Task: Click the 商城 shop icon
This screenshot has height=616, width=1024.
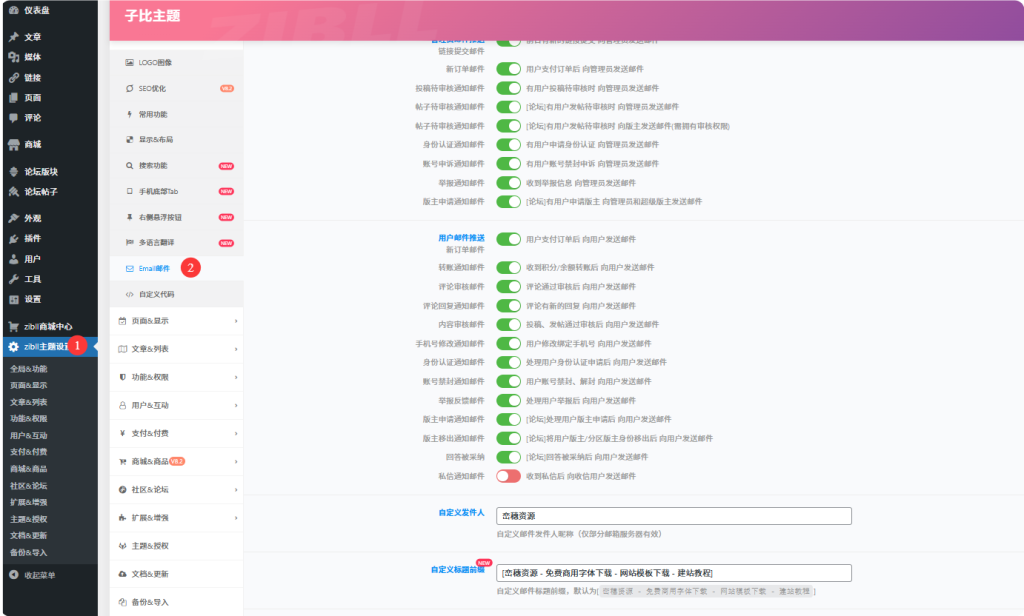Action: pyautogui.click(x=14, y=144)
